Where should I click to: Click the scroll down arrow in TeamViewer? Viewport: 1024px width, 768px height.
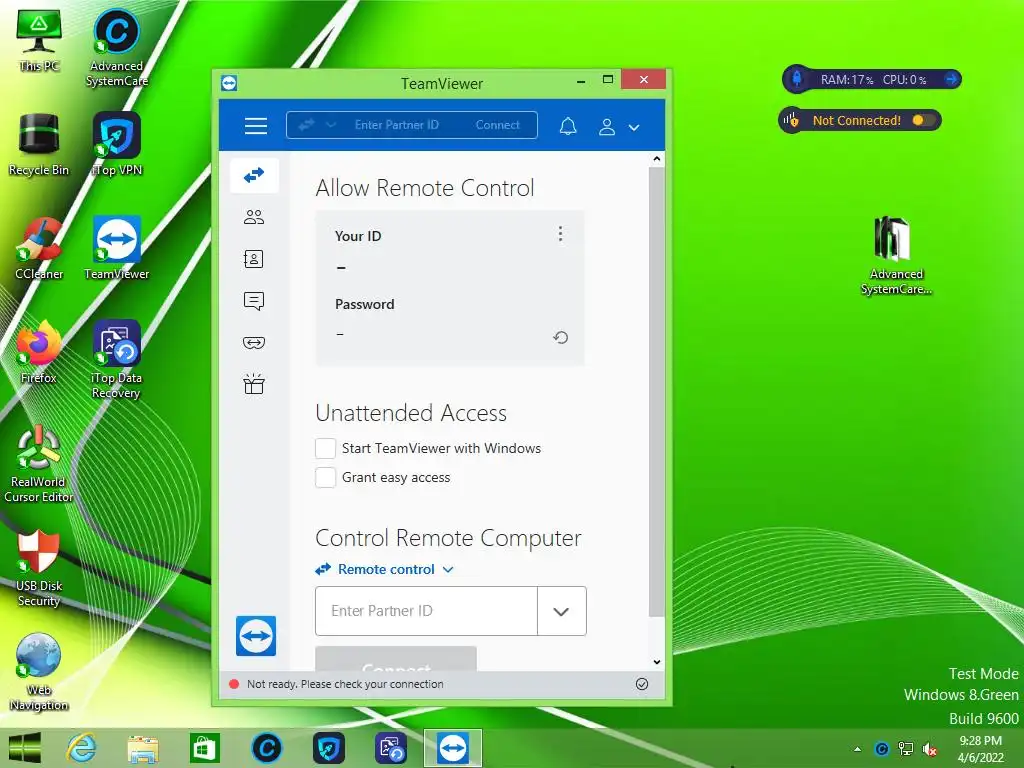pyautogui.click(x=657, y=662)
